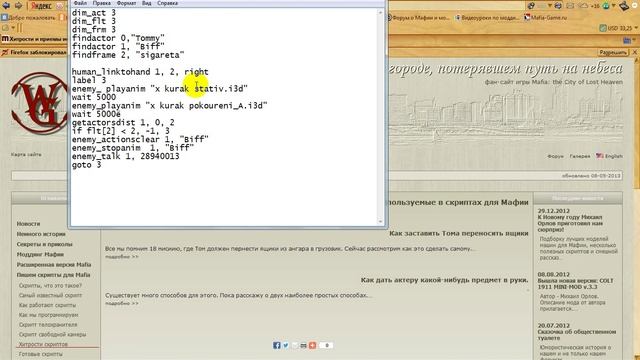This screenshot has width=640, height=360.
Task: Click the browser Back arrow
Action: click(x=6, y=6)
